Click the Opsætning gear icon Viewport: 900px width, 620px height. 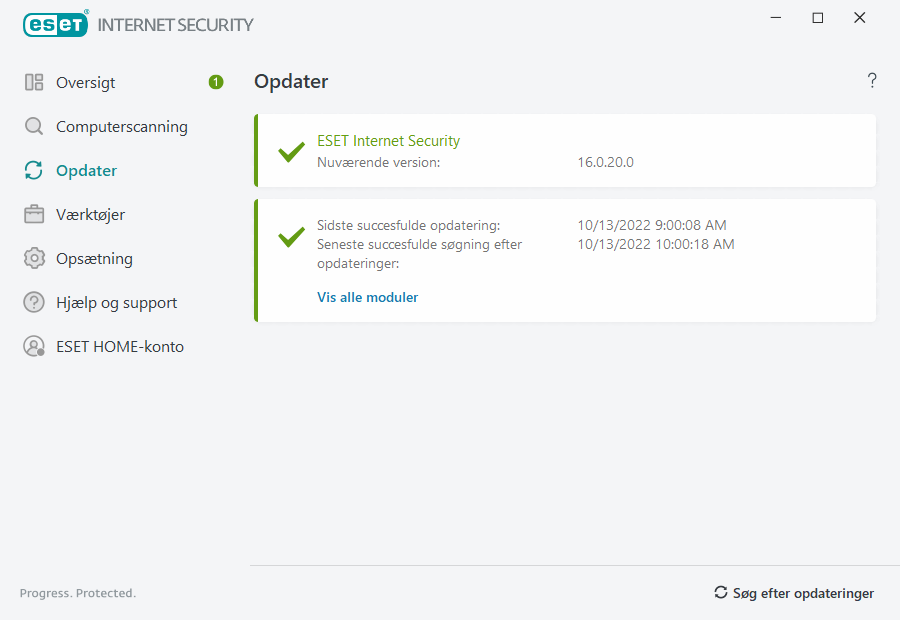click(x=34, y=259)
